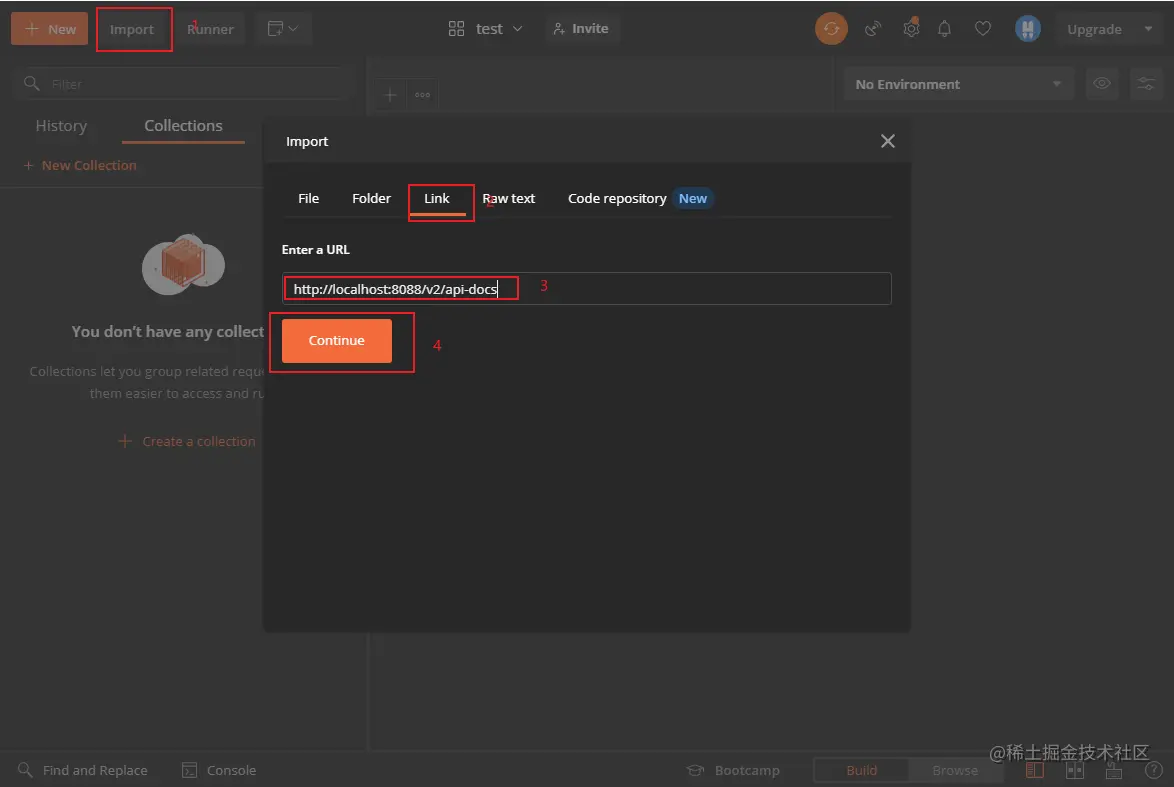1174x787 pixels.
Task: Expand the No Environment dropdown
Action: pyautogui.click(x=959, y=84)
